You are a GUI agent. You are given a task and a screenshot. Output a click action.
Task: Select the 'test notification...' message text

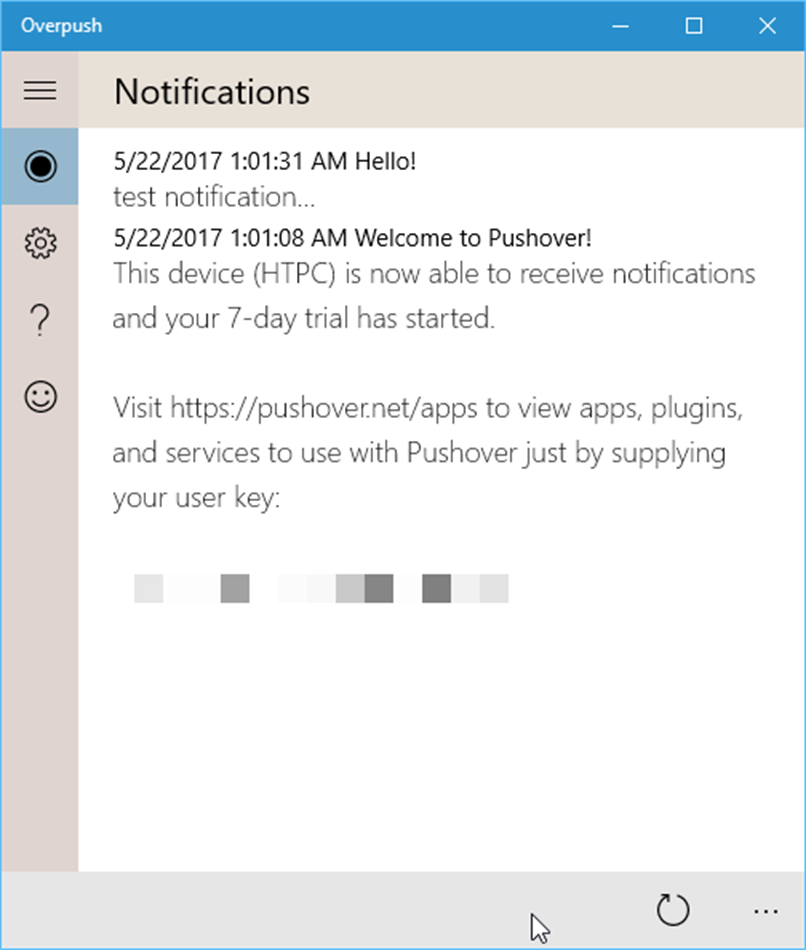pos(214,198)
